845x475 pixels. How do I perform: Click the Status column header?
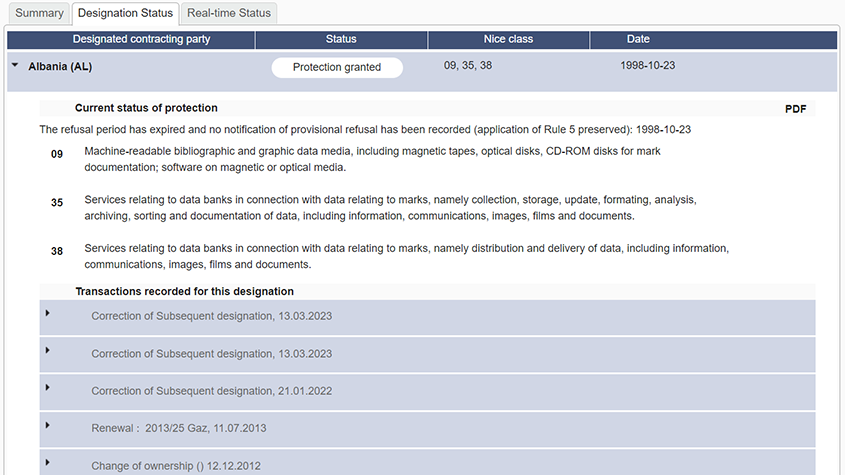(x=341, y=39)
